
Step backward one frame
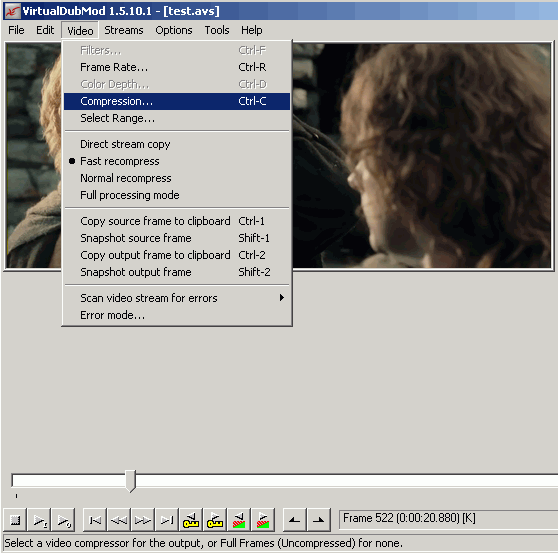coord(119,520)
